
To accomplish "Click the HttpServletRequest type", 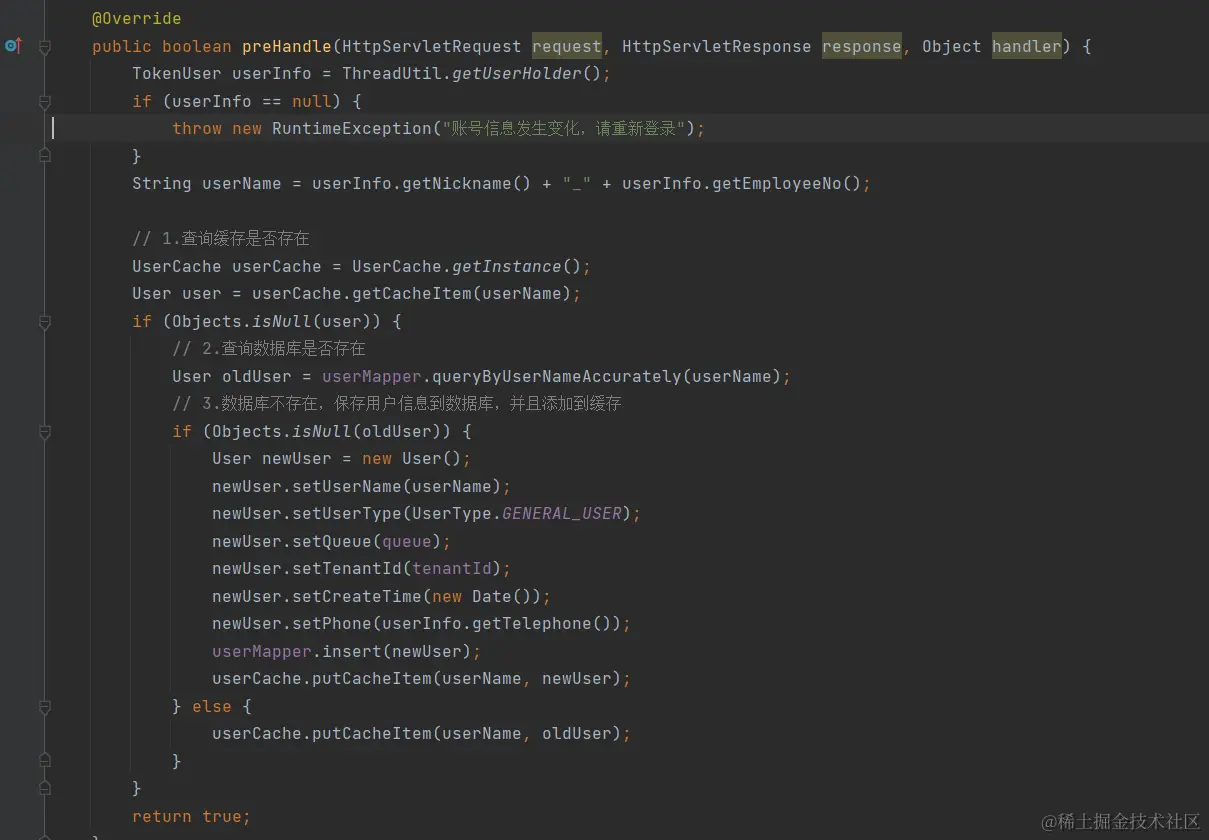I will (x=432, y=46).
